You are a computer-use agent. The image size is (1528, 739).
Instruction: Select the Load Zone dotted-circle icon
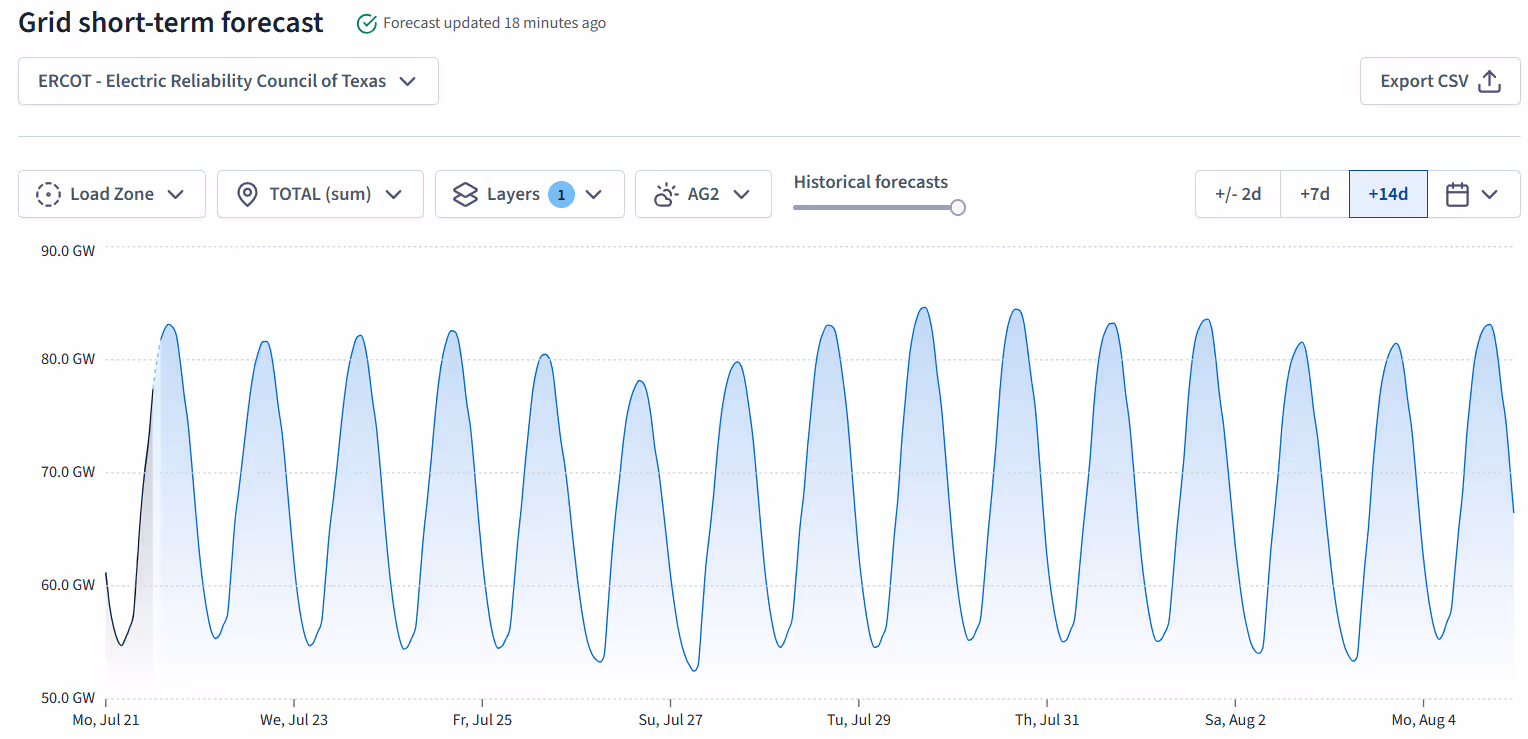click(x=47, y=194)
